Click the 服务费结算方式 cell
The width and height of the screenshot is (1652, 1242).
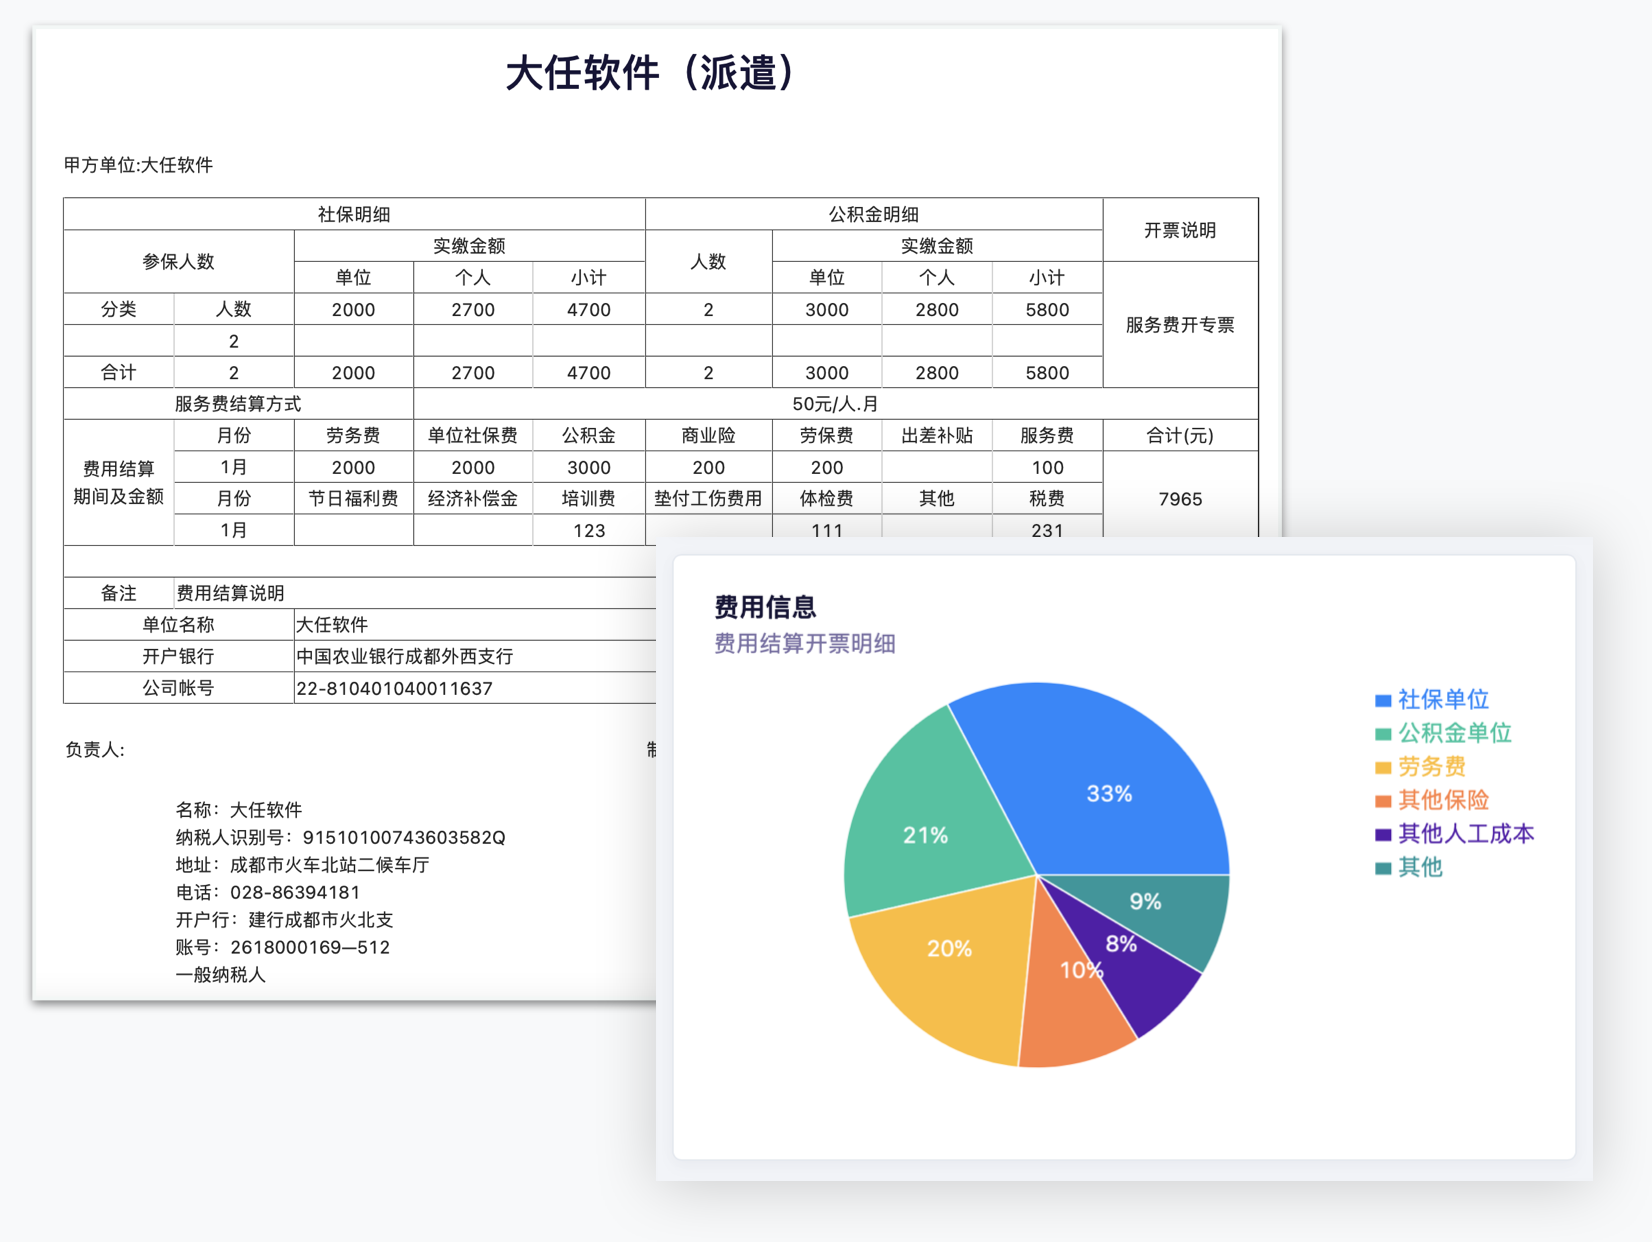[x=238, y=404]
